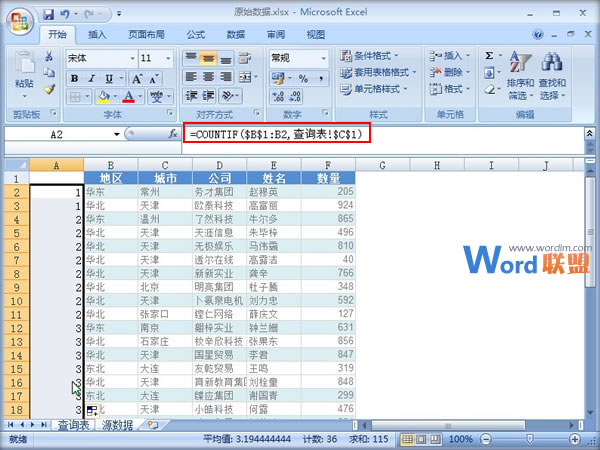Click the zoom in plus button
This screenshot has height=450, width=600.
tap(574, 439)
